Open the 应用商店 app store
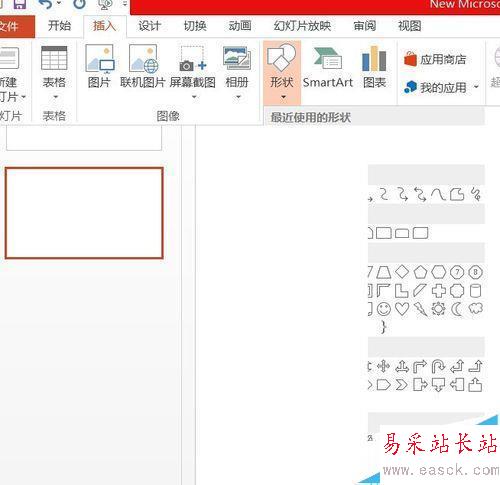This screenshot has width=500, height=485. click(435, 59)
